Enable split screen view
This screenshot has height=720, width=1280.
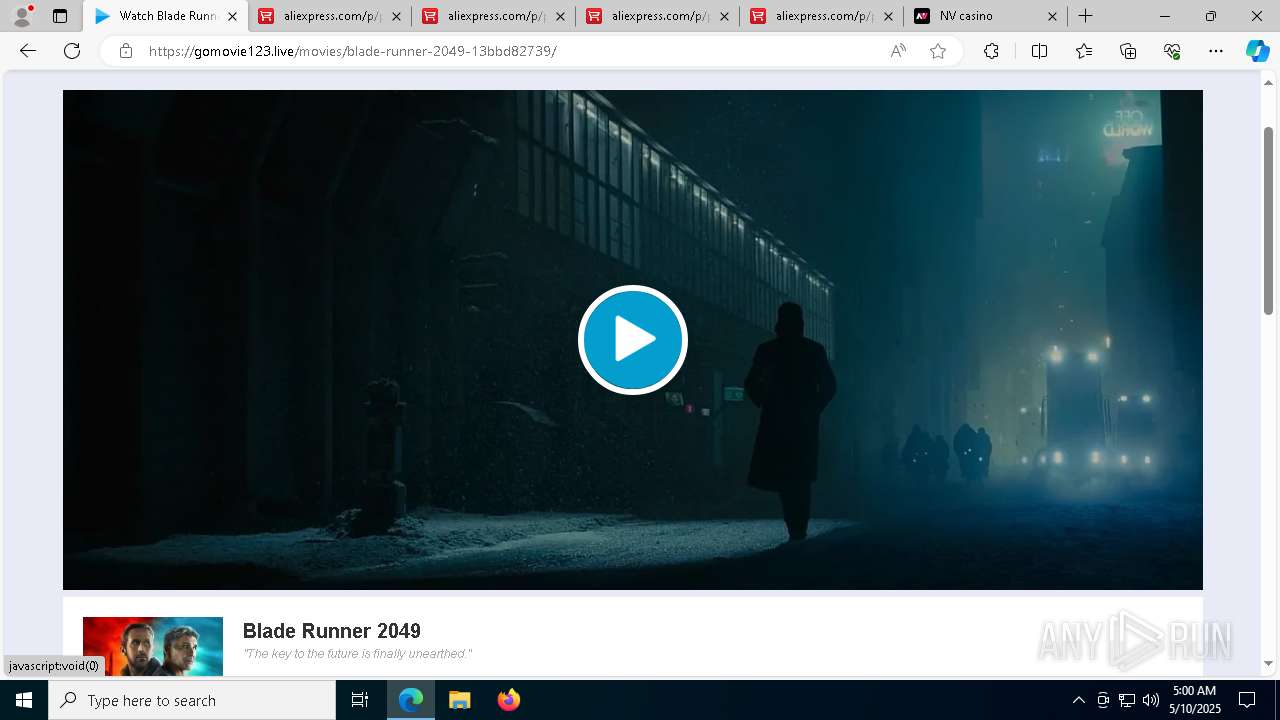[x=1039, y=51]
